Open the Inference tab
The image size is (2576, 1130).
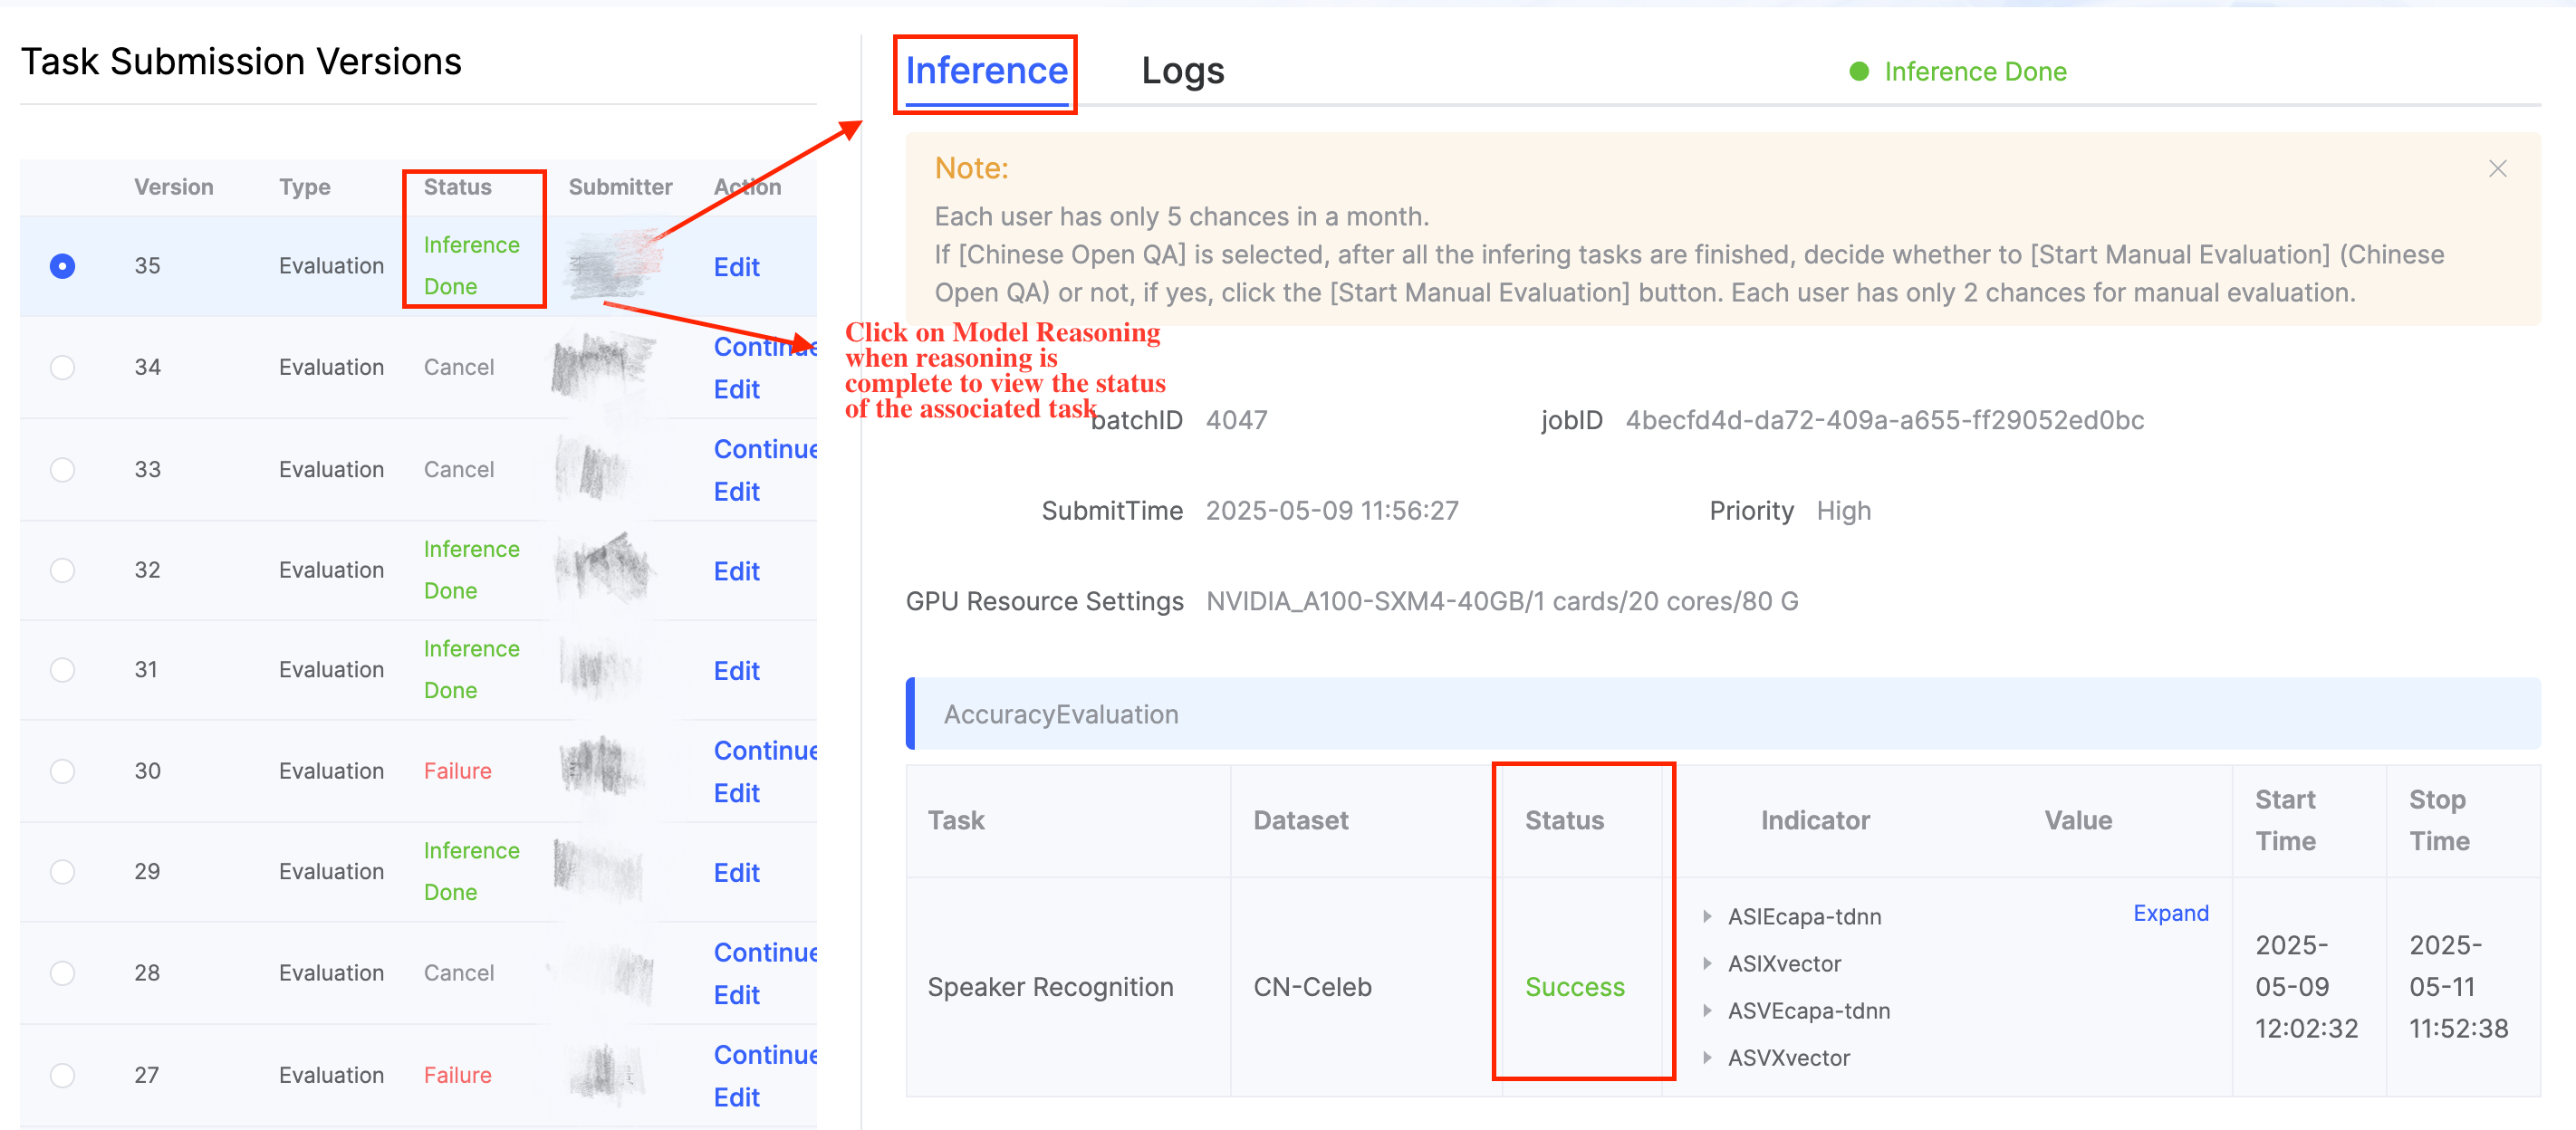click(x=986, y=72)
